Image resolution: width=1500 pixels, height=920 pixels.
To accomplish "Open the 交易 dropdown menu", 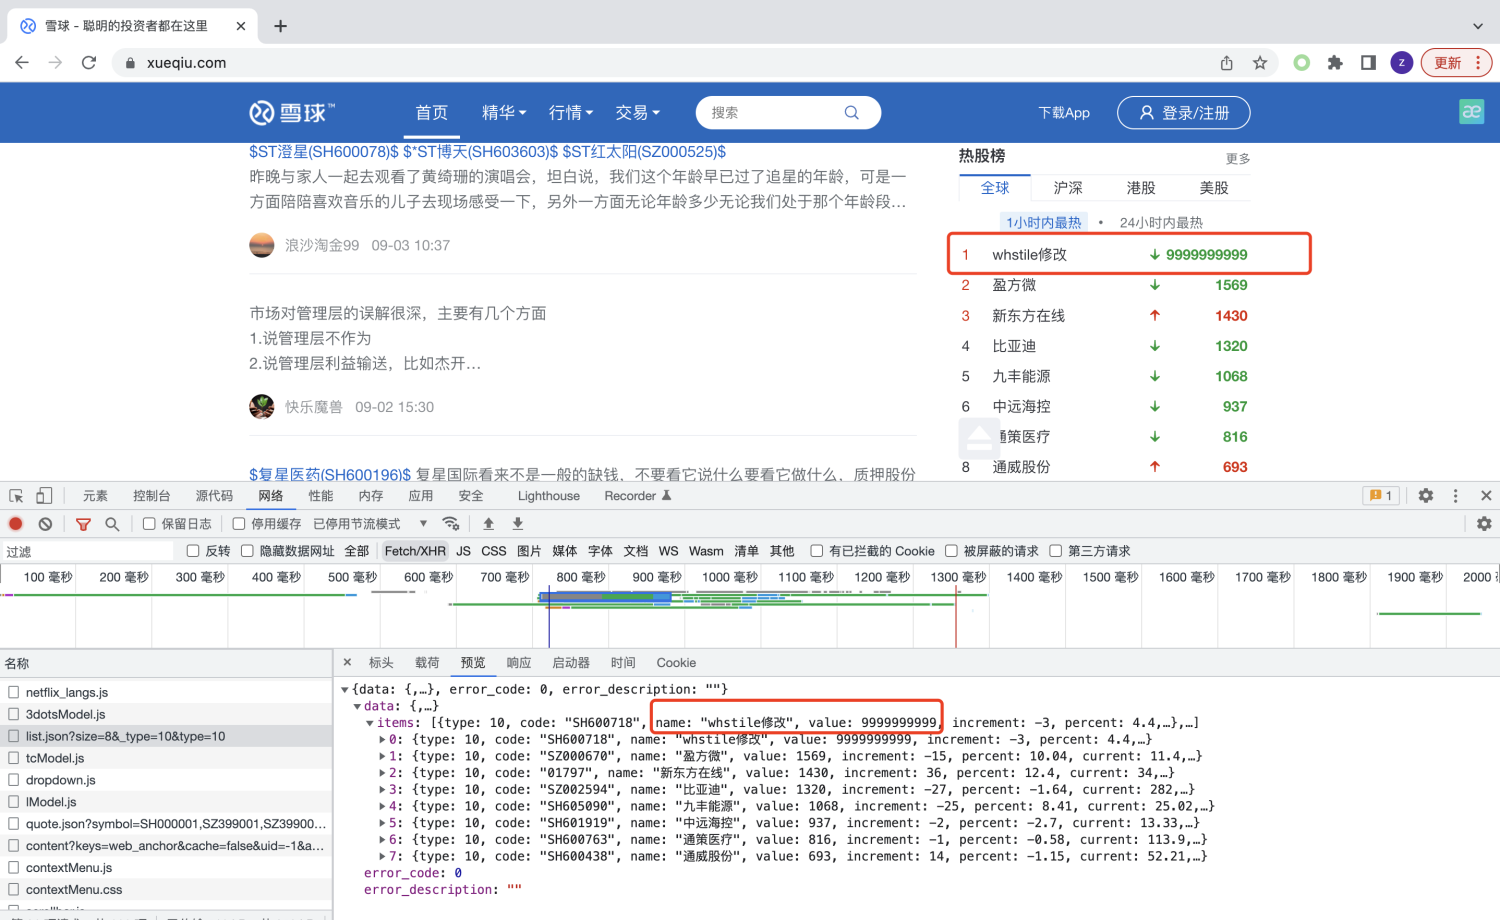I will (x=638, y=113).
